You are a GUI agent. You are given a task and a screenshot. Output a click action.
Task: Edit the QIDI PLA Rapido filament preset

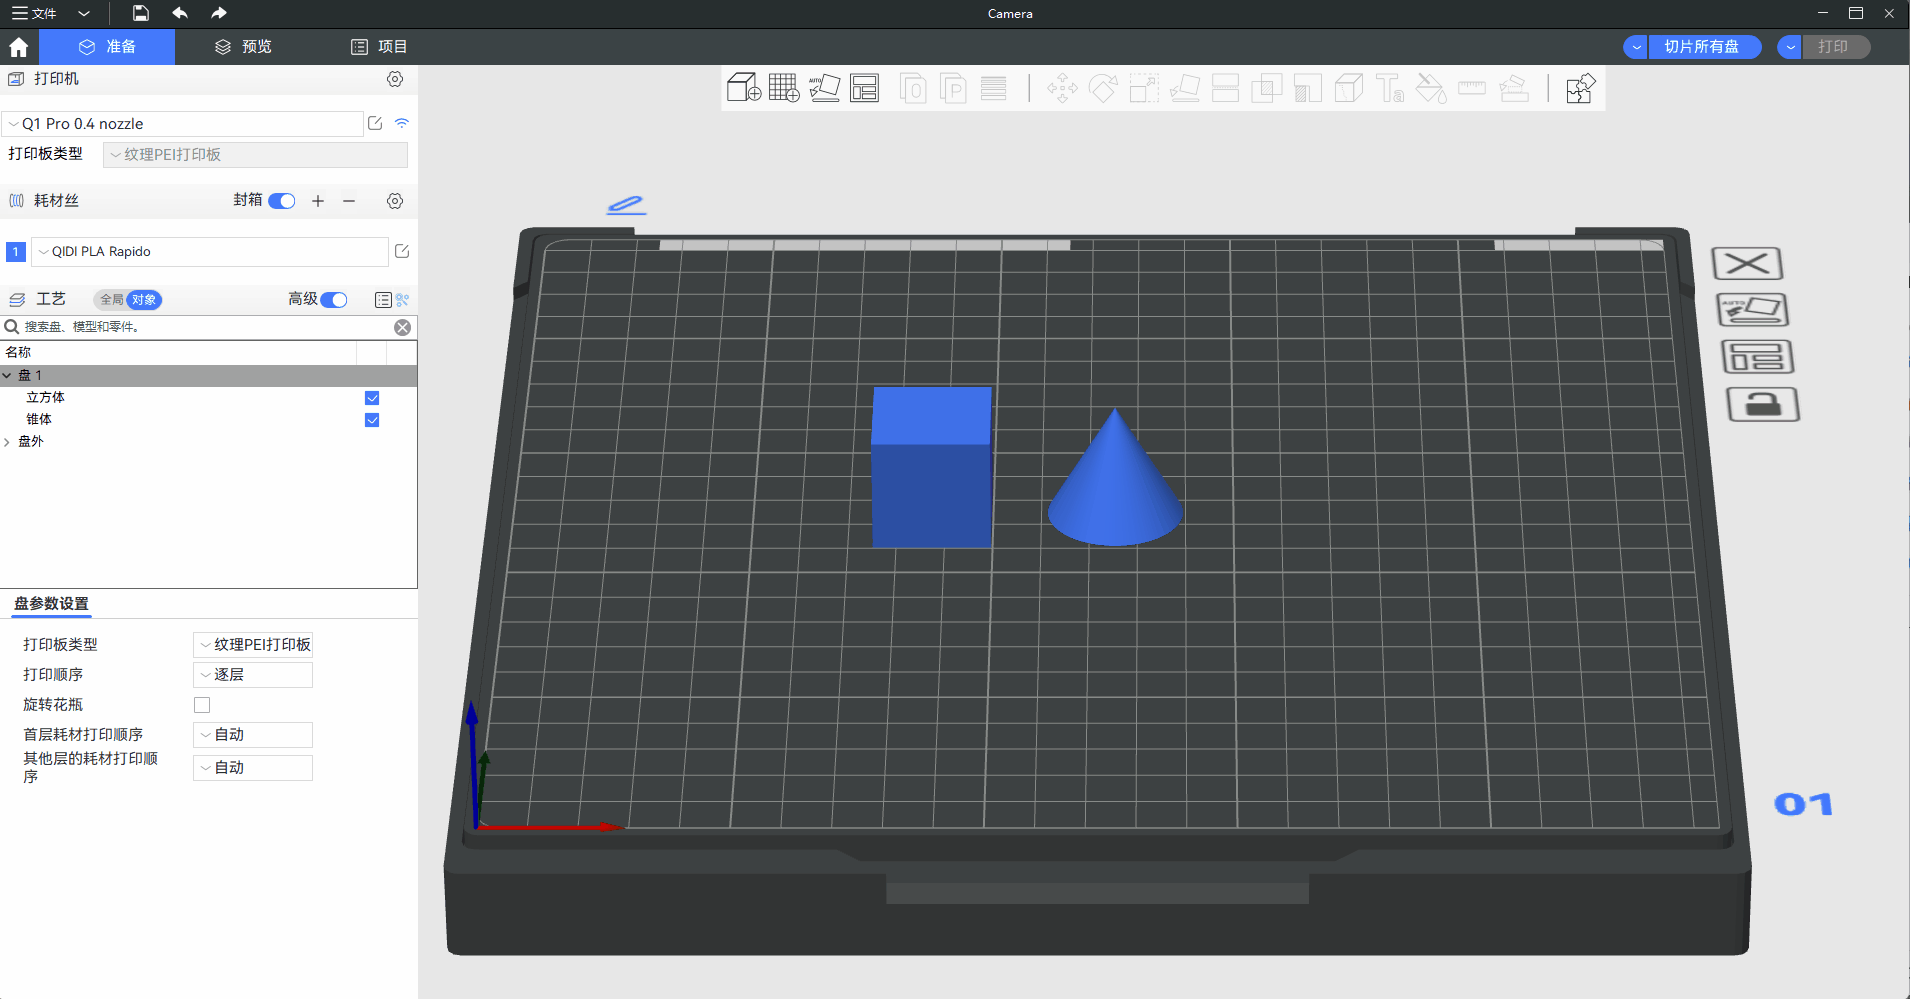pyautogui.click(x=402, y=251)
